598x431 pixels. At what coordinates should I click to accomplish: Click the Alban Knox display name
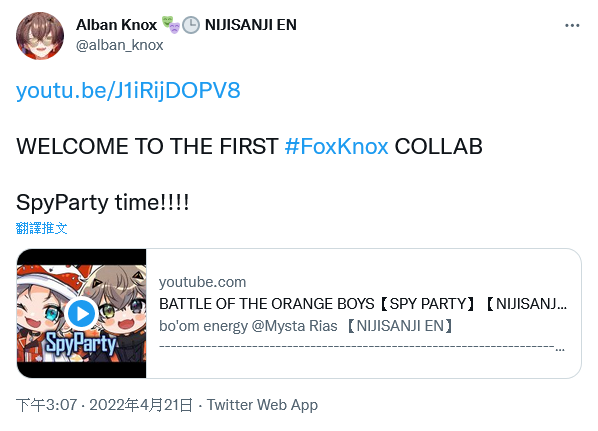tap(116, 25)
